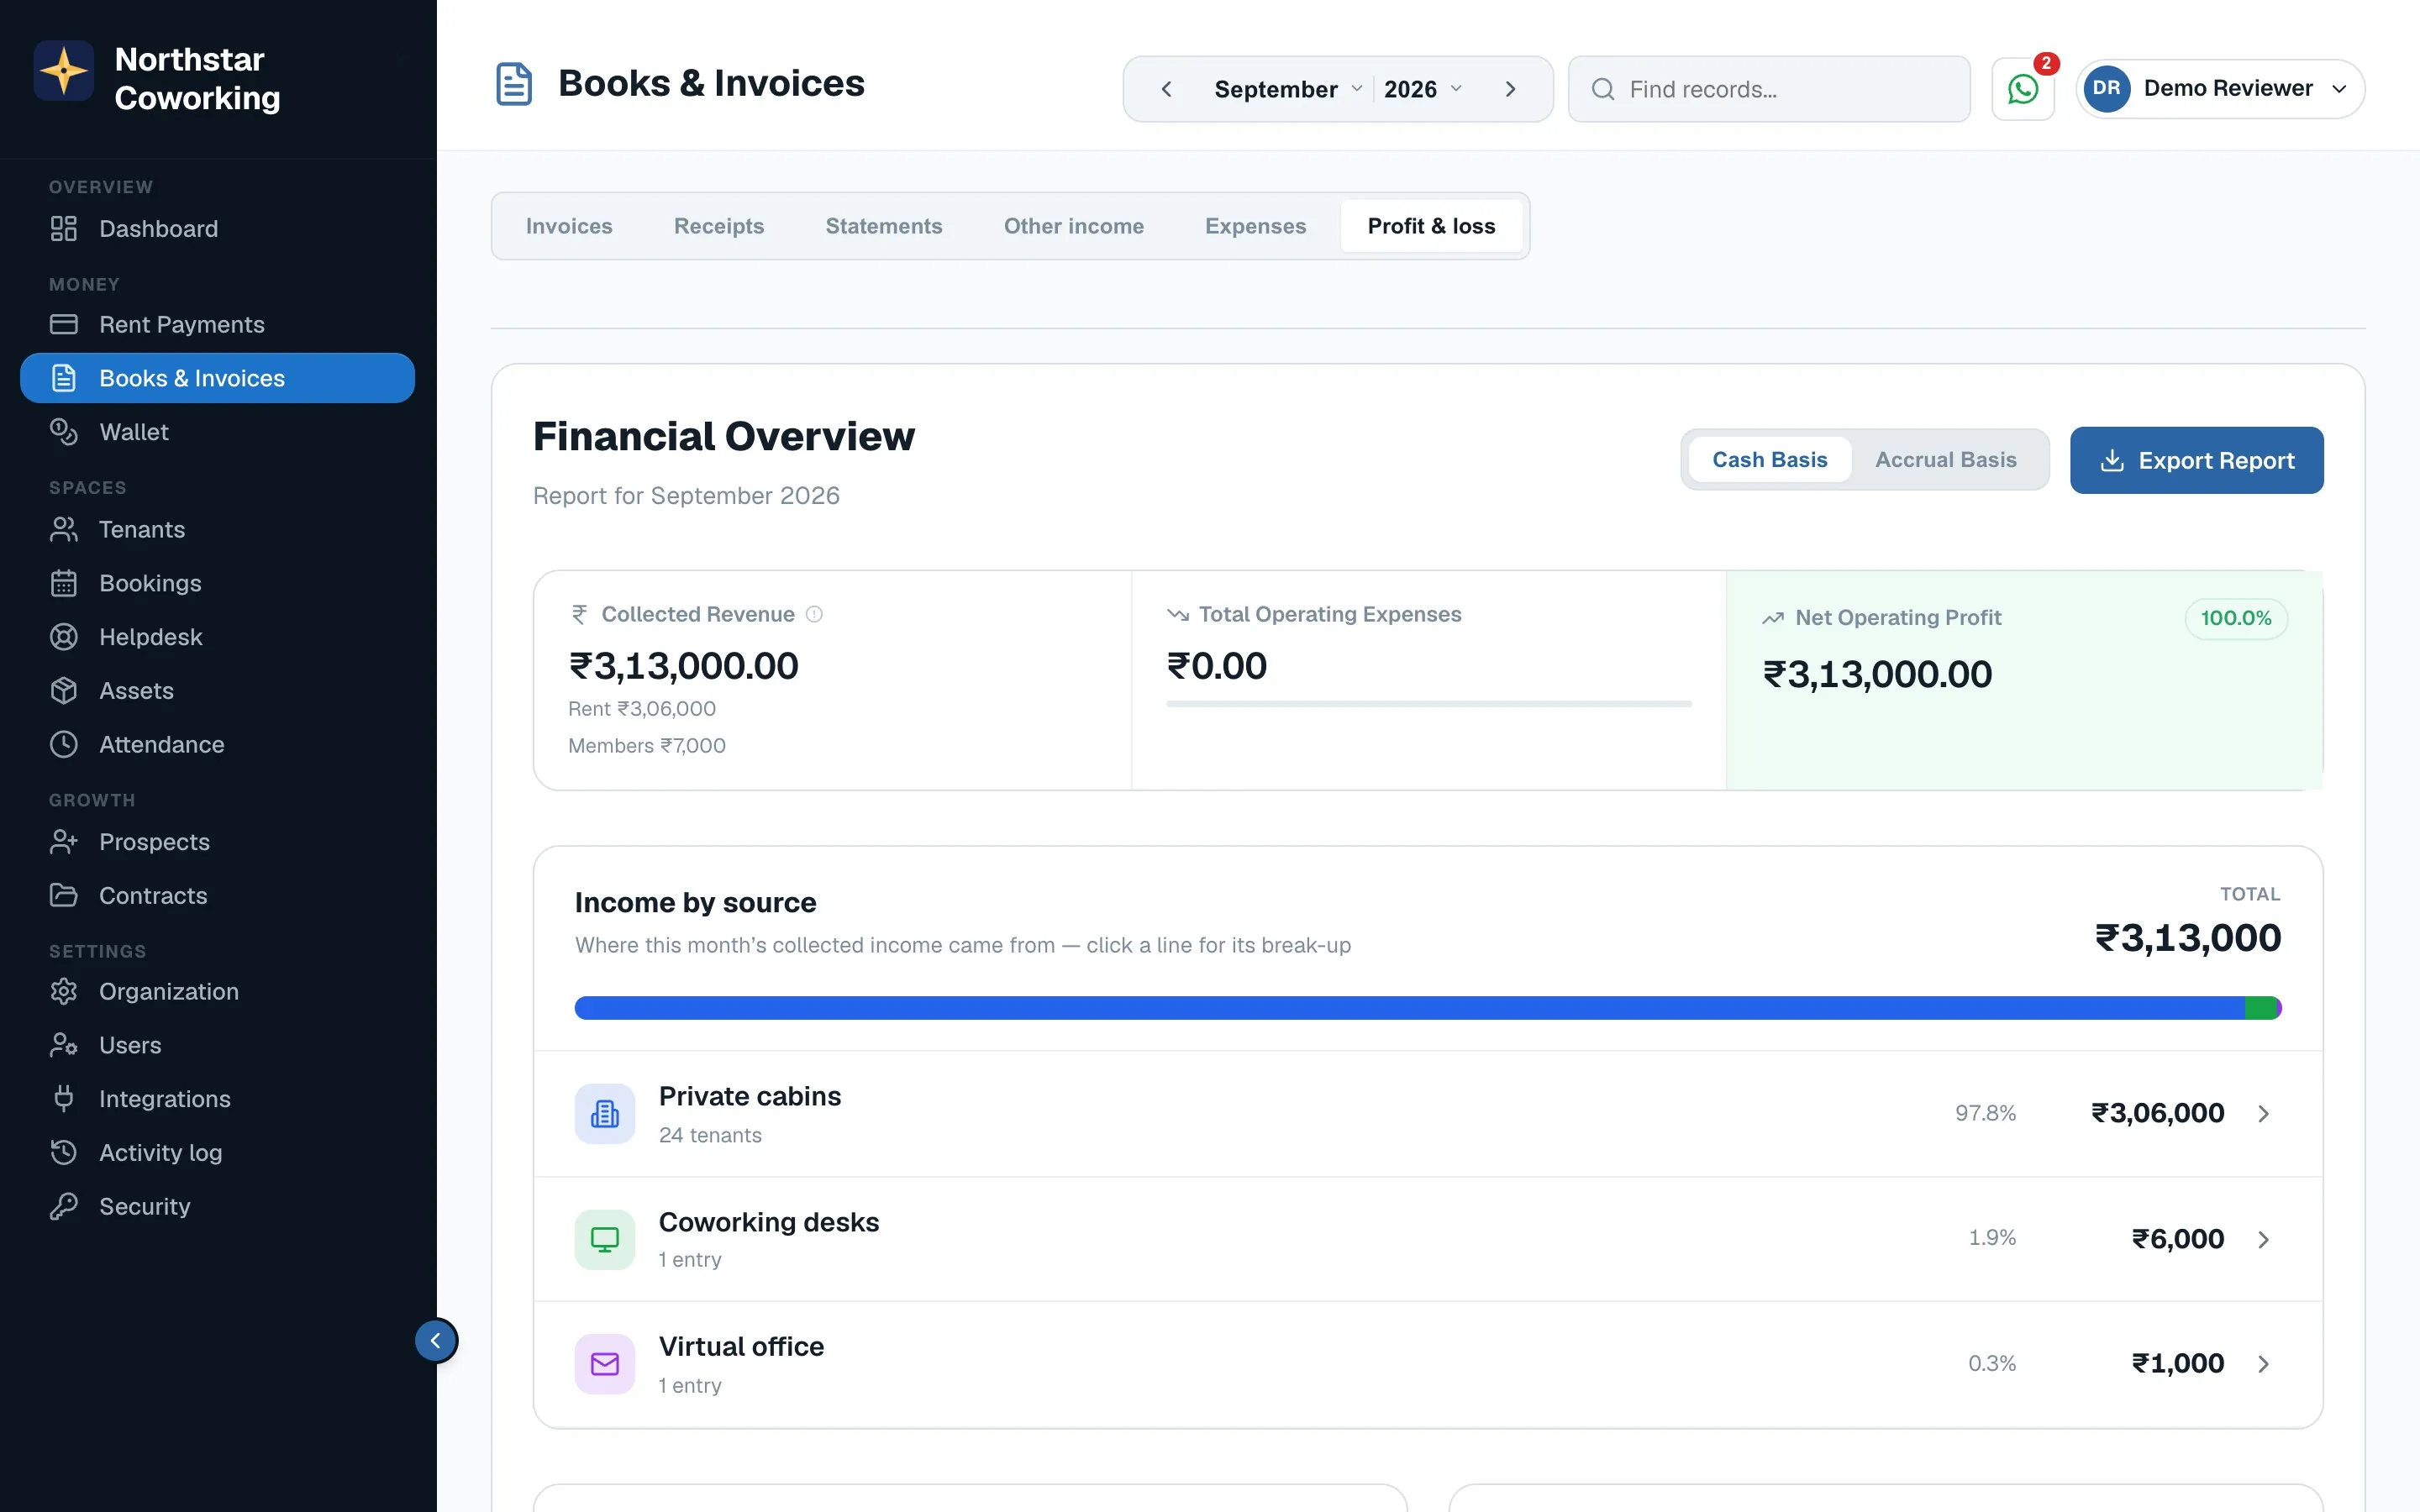This screenshot has height=1512, width=2420.
Task: Click the Prospects add-user icon
Action: pyautogui.click(x=64, y=842)
